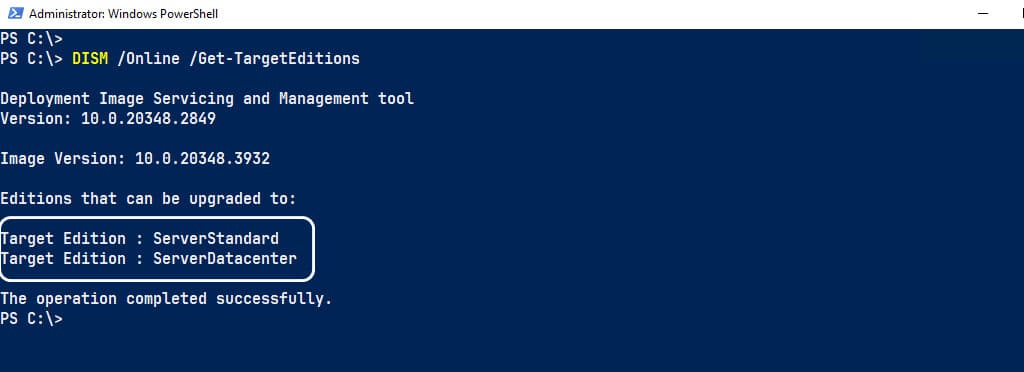This screenshot has height=372, width=1024.
Task: Select the /Online parameter text
Action: click(148, 59)
